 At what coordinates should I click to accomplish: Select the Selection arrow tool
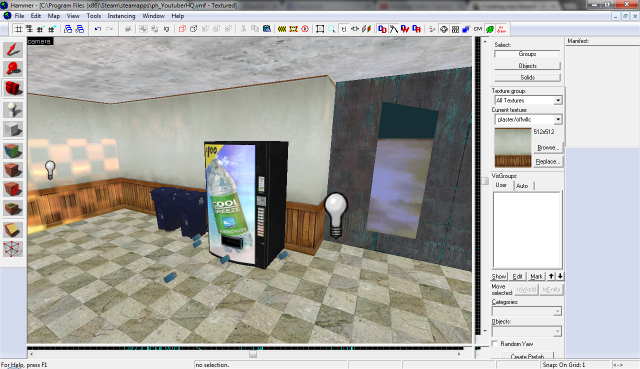pyautogui.click(x=13, y=50)
